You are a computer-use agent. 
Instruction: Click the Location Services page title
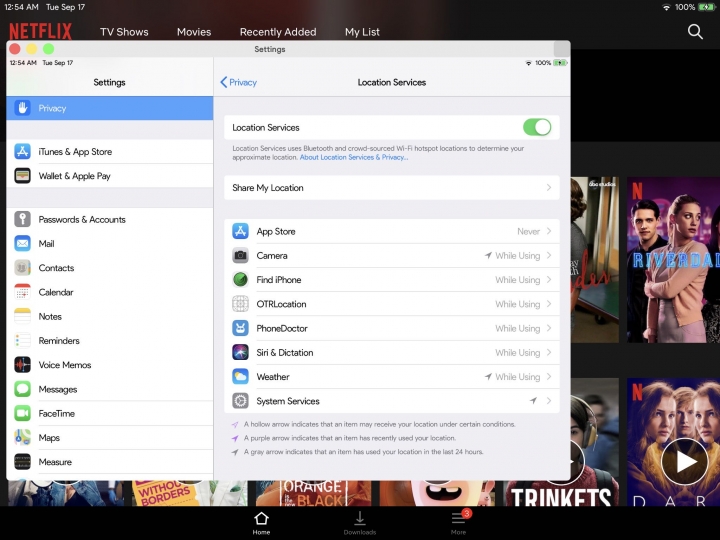tap(392, 82)
